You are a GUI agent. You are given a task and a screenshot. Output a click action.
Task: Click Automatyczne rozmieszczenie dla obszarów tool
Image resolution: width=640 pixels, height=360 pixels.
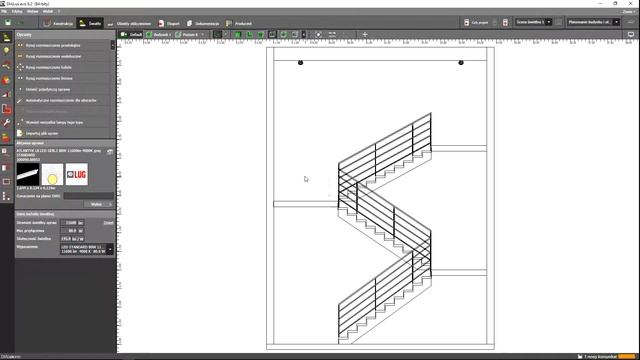pyautogui.click(x=63, y=100)
